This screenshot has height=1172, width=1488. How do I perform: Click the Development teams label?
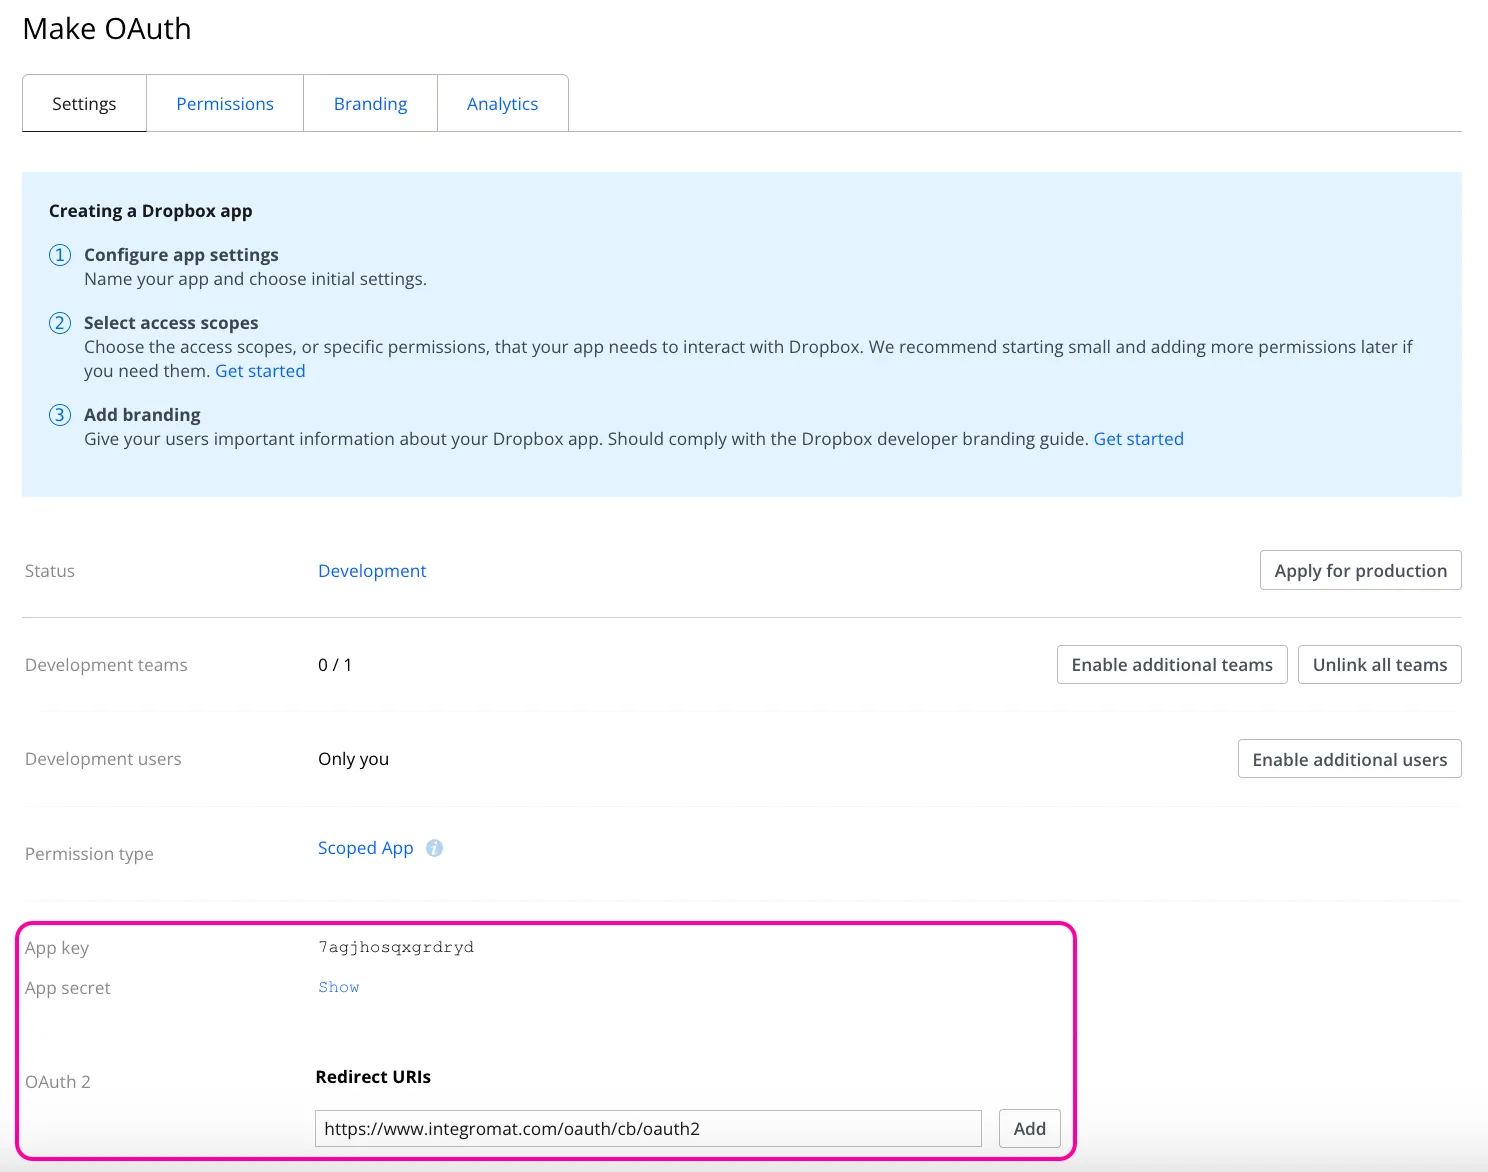tap(106, 665)
